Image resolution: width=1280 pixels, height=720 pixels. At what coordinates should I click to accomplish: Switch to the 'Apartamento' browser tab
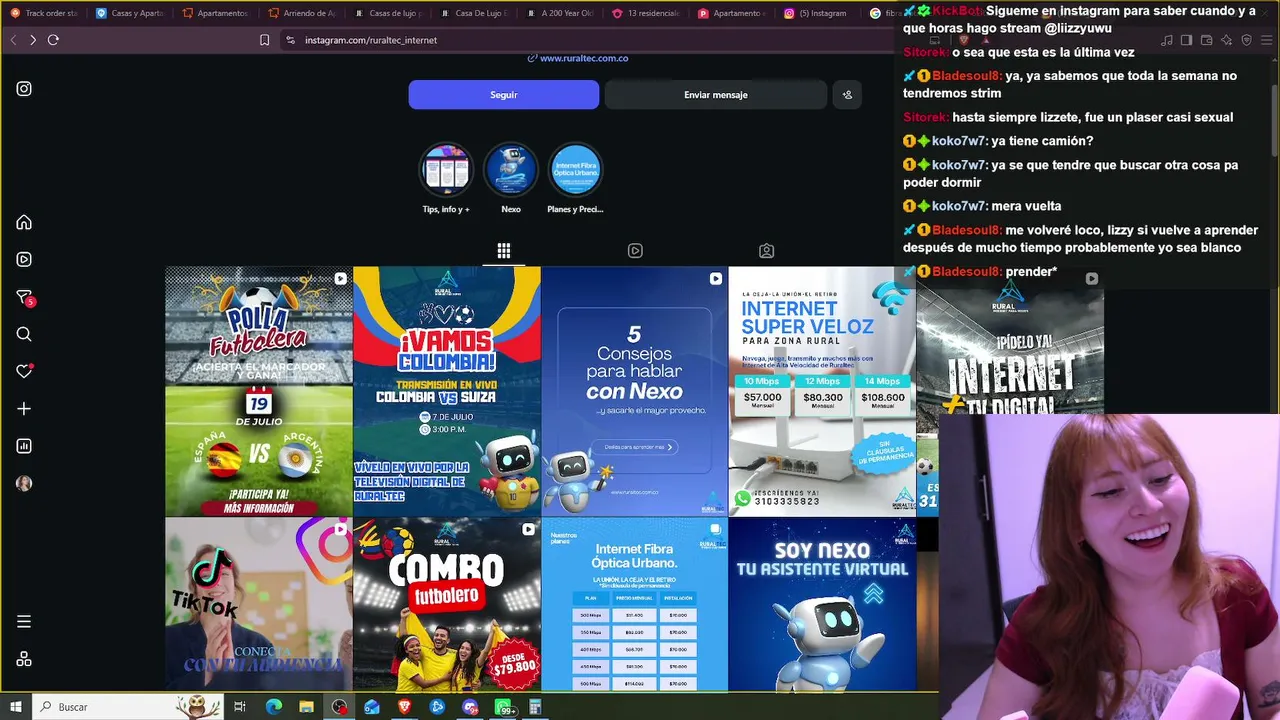click(733, 13)
